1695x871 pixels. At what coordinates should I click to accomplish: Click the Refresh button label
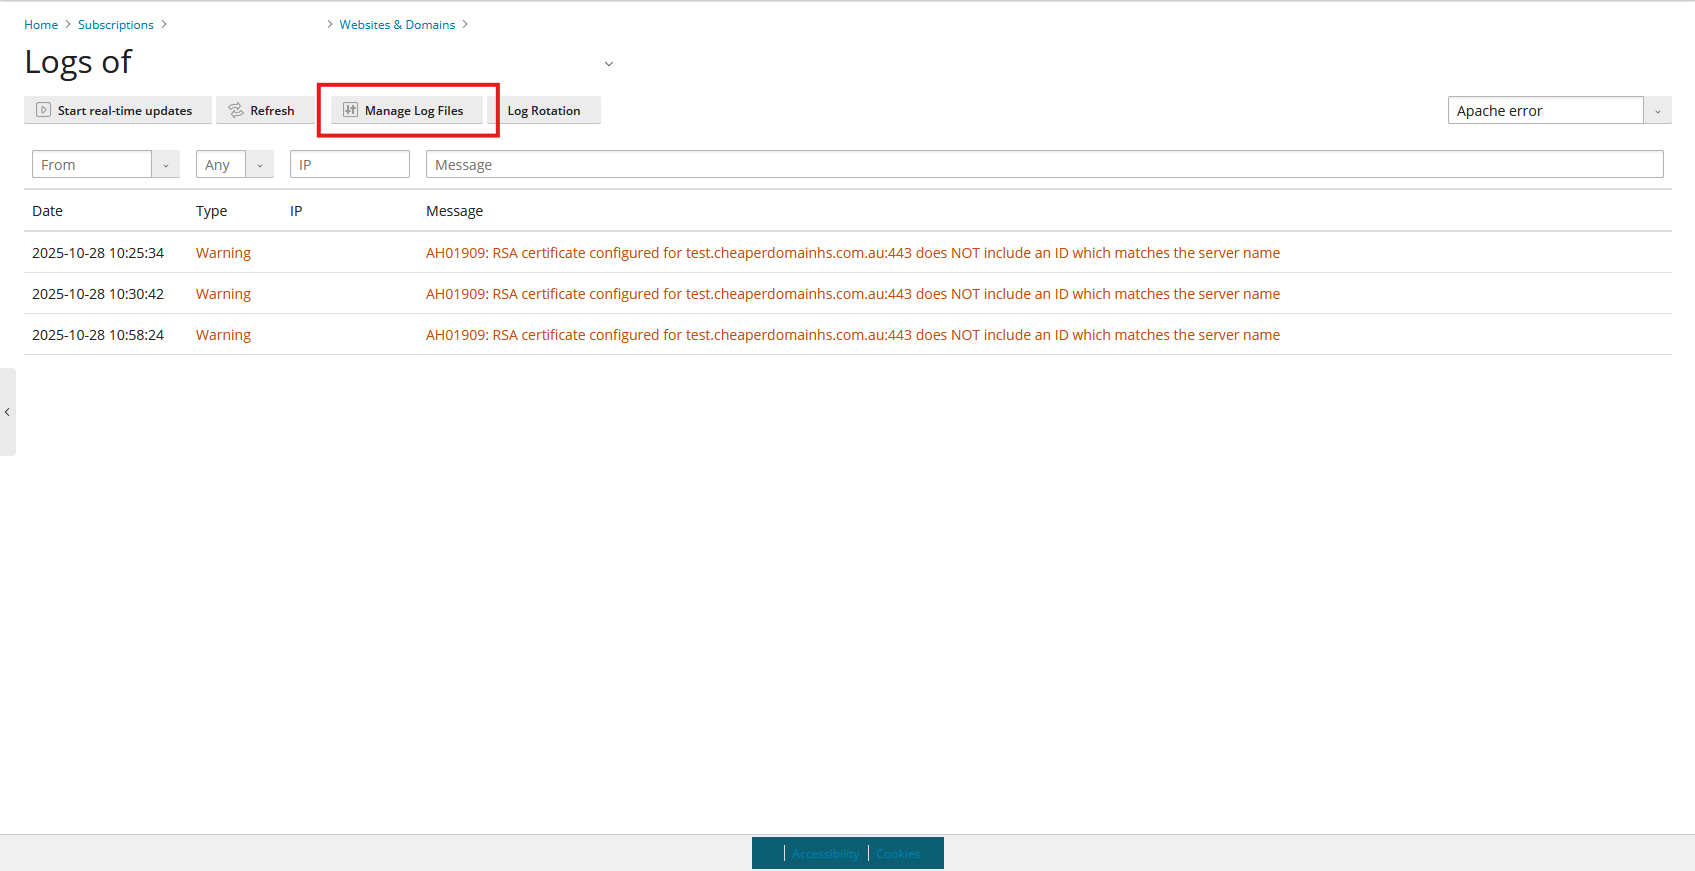click(x=272, y=111)
